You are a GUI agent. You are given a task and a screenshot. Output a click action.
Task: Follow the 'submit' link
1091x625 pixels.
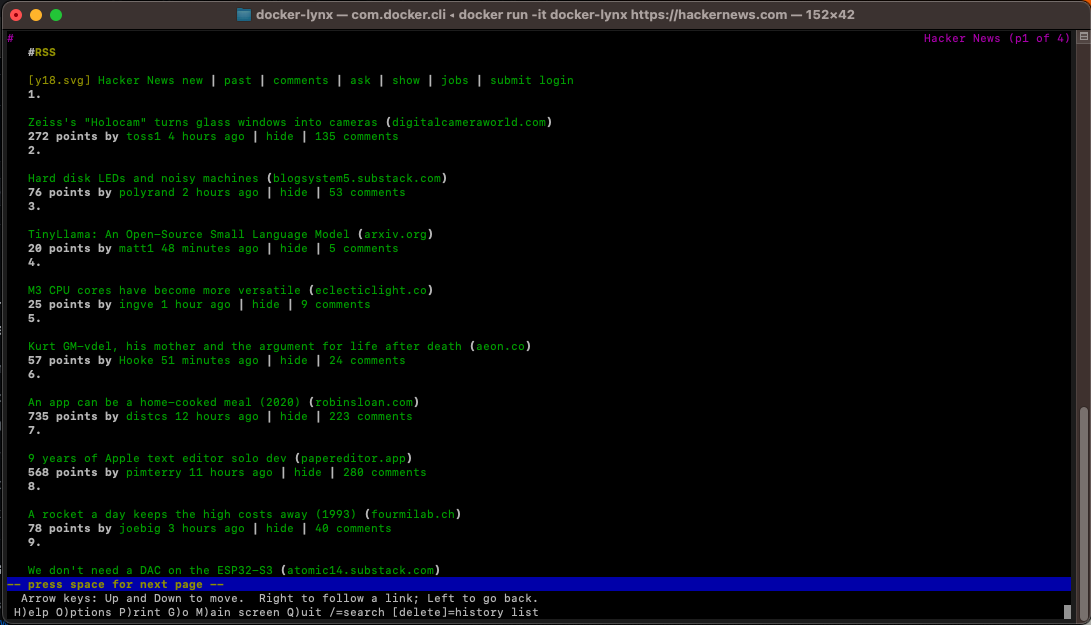(511, 80)
